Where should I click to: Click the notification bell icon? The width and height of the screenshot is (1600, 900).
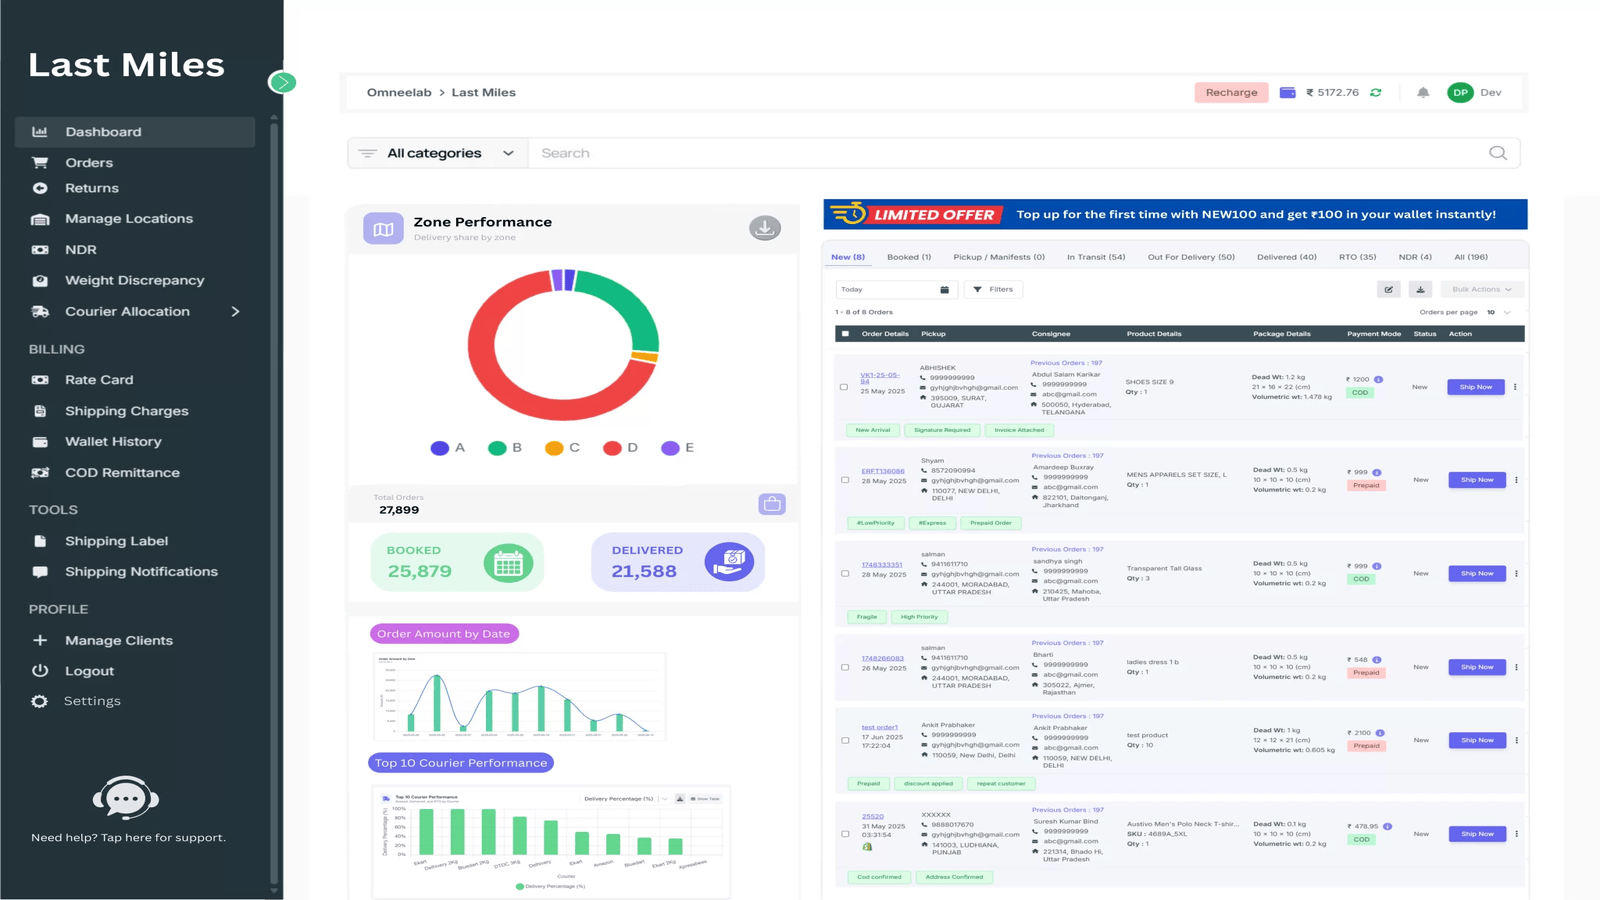click(x=1422, y=93)
